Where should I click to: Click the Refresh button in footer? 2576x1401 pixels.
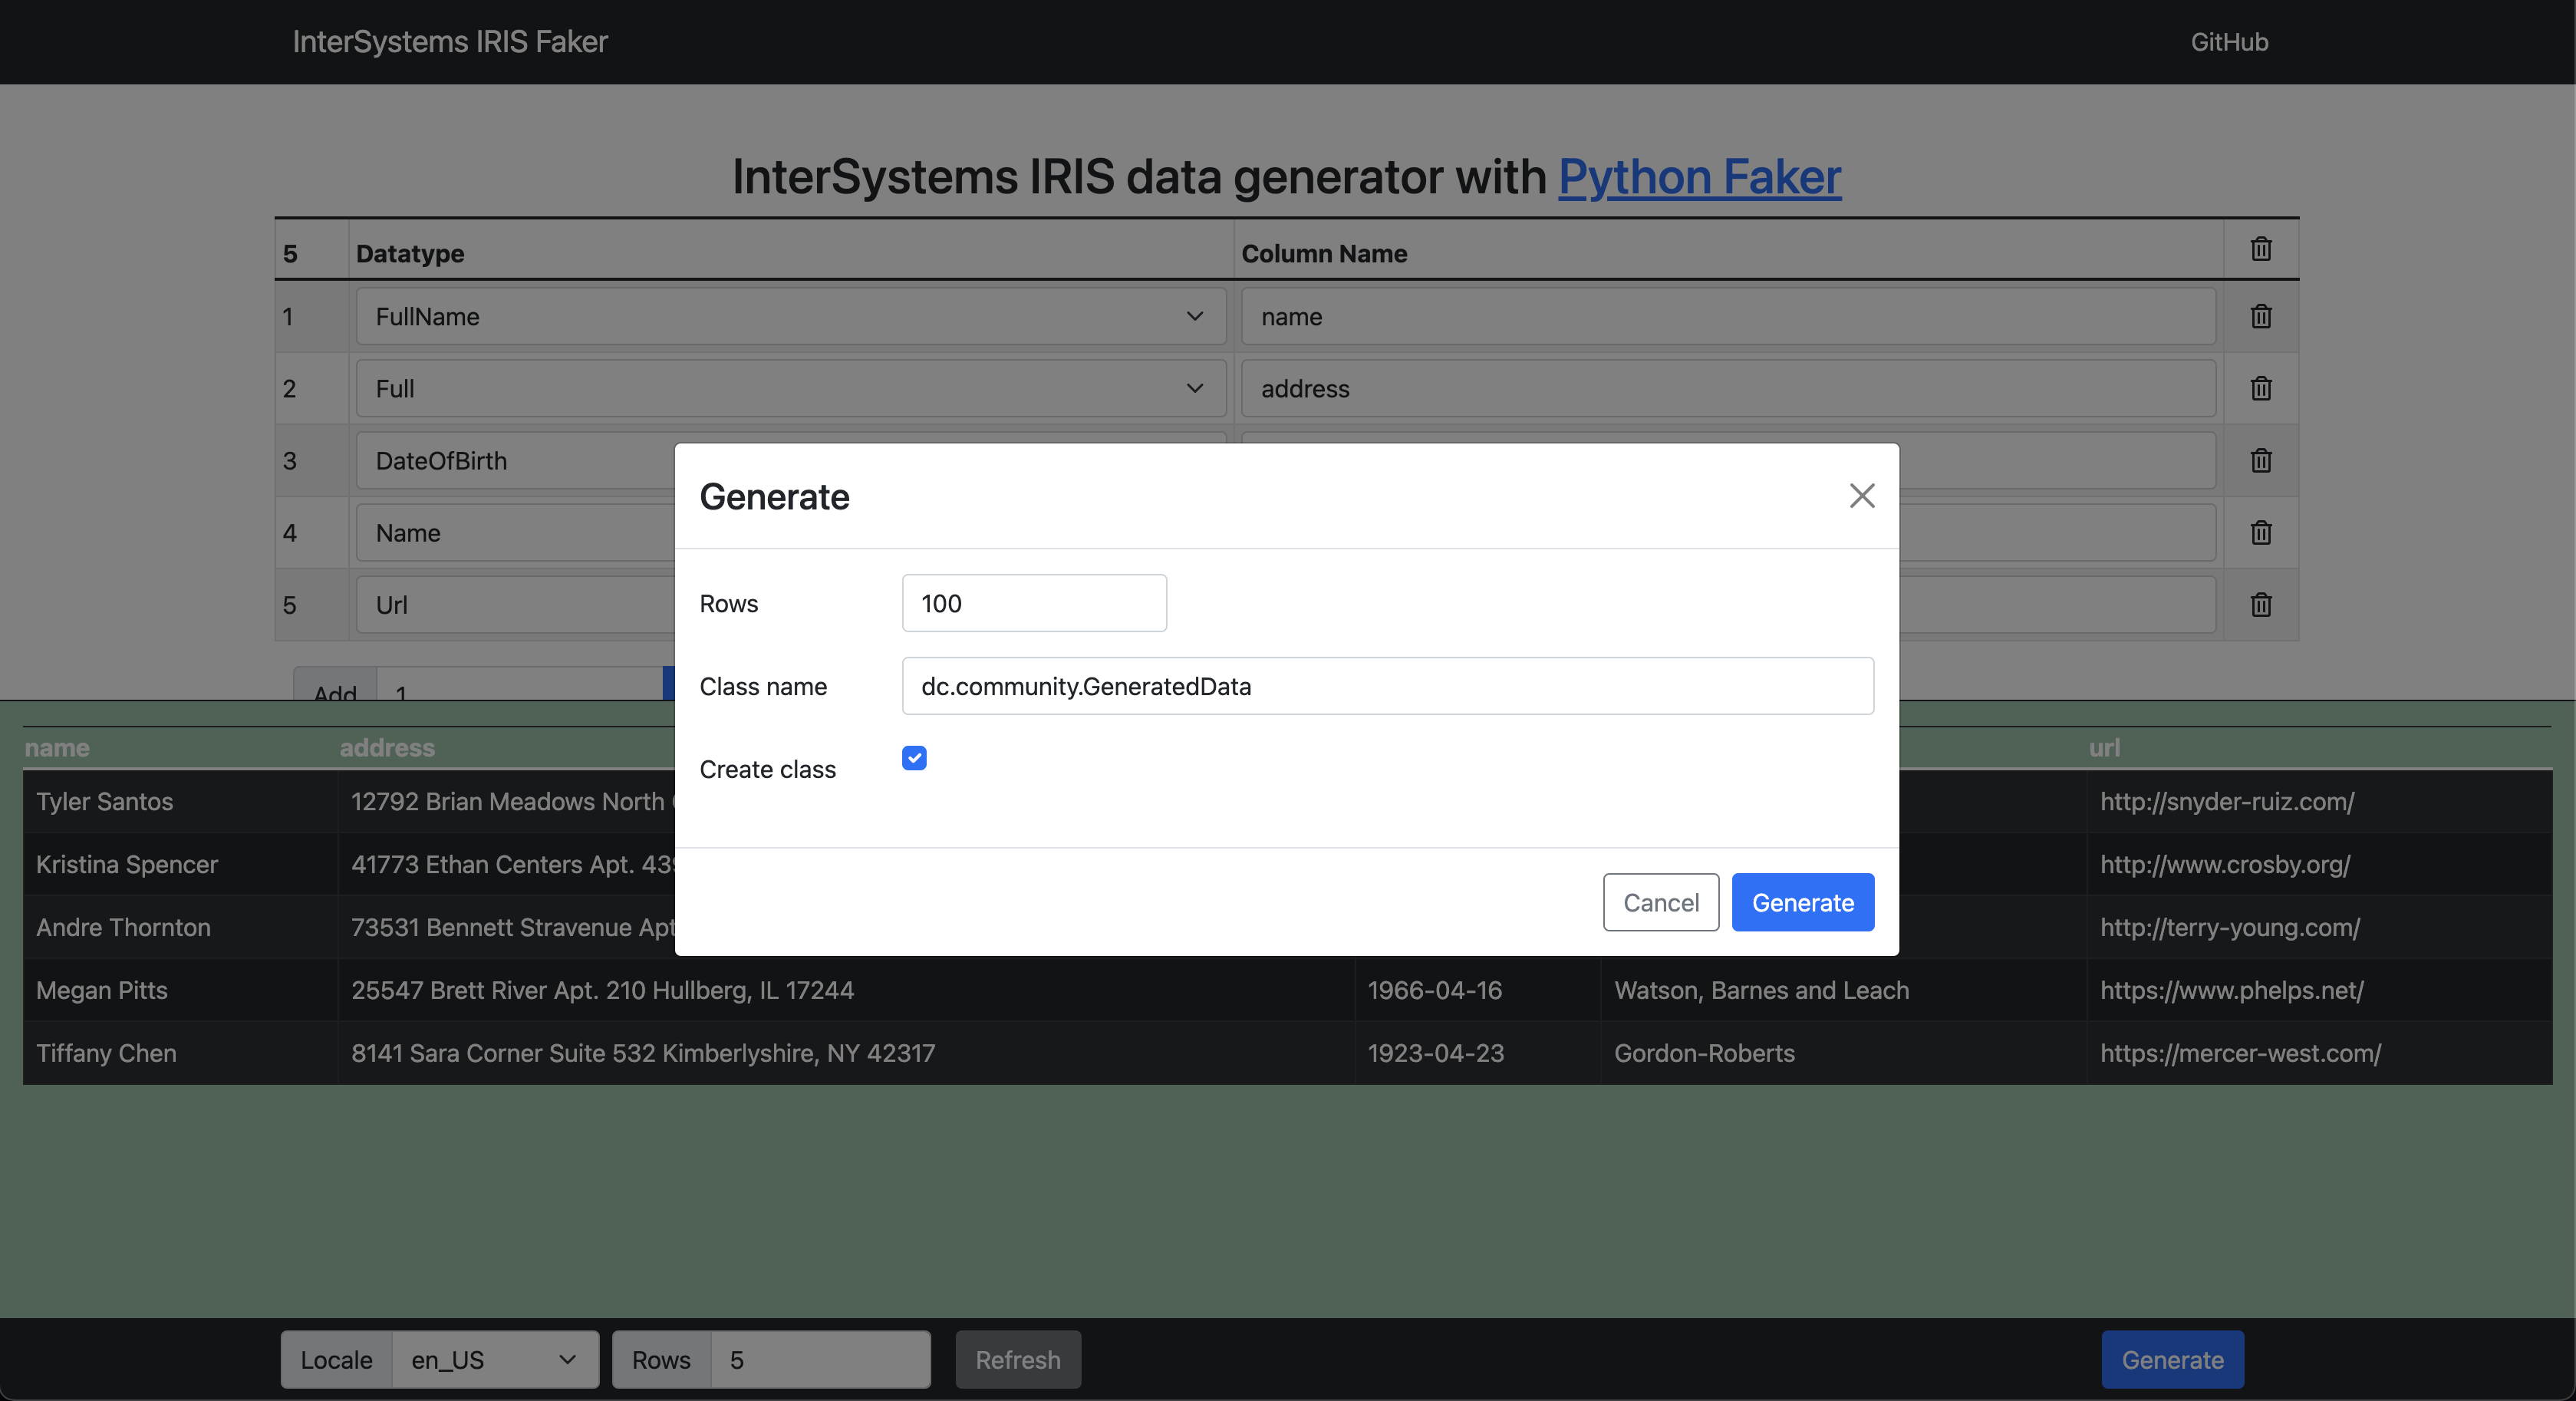pos(1017,1360)
